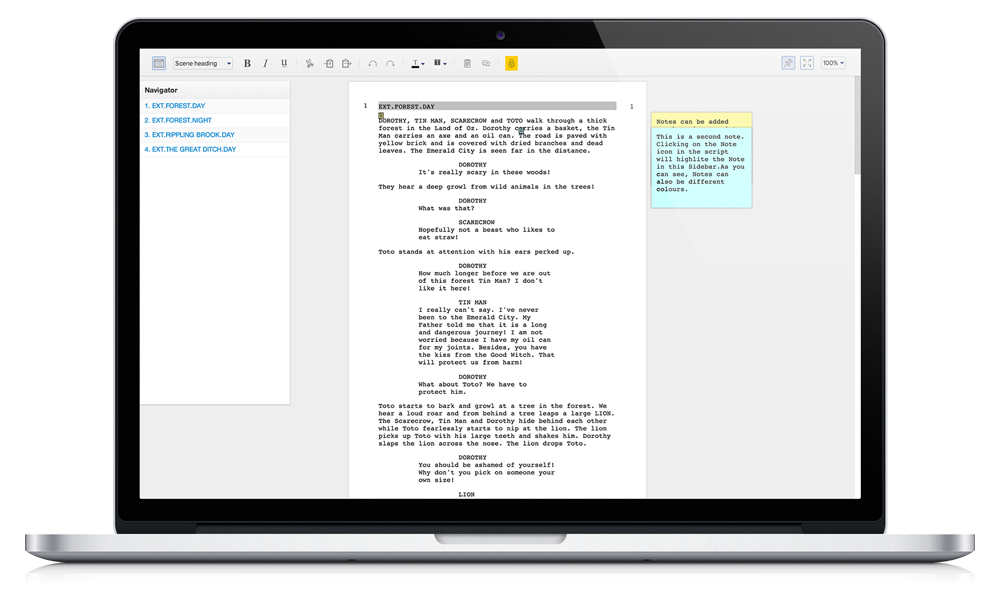The height and width of the screenshot is (600, 1000).
Task: Click the paste icon in toolbar
Action: click(347, 63)
